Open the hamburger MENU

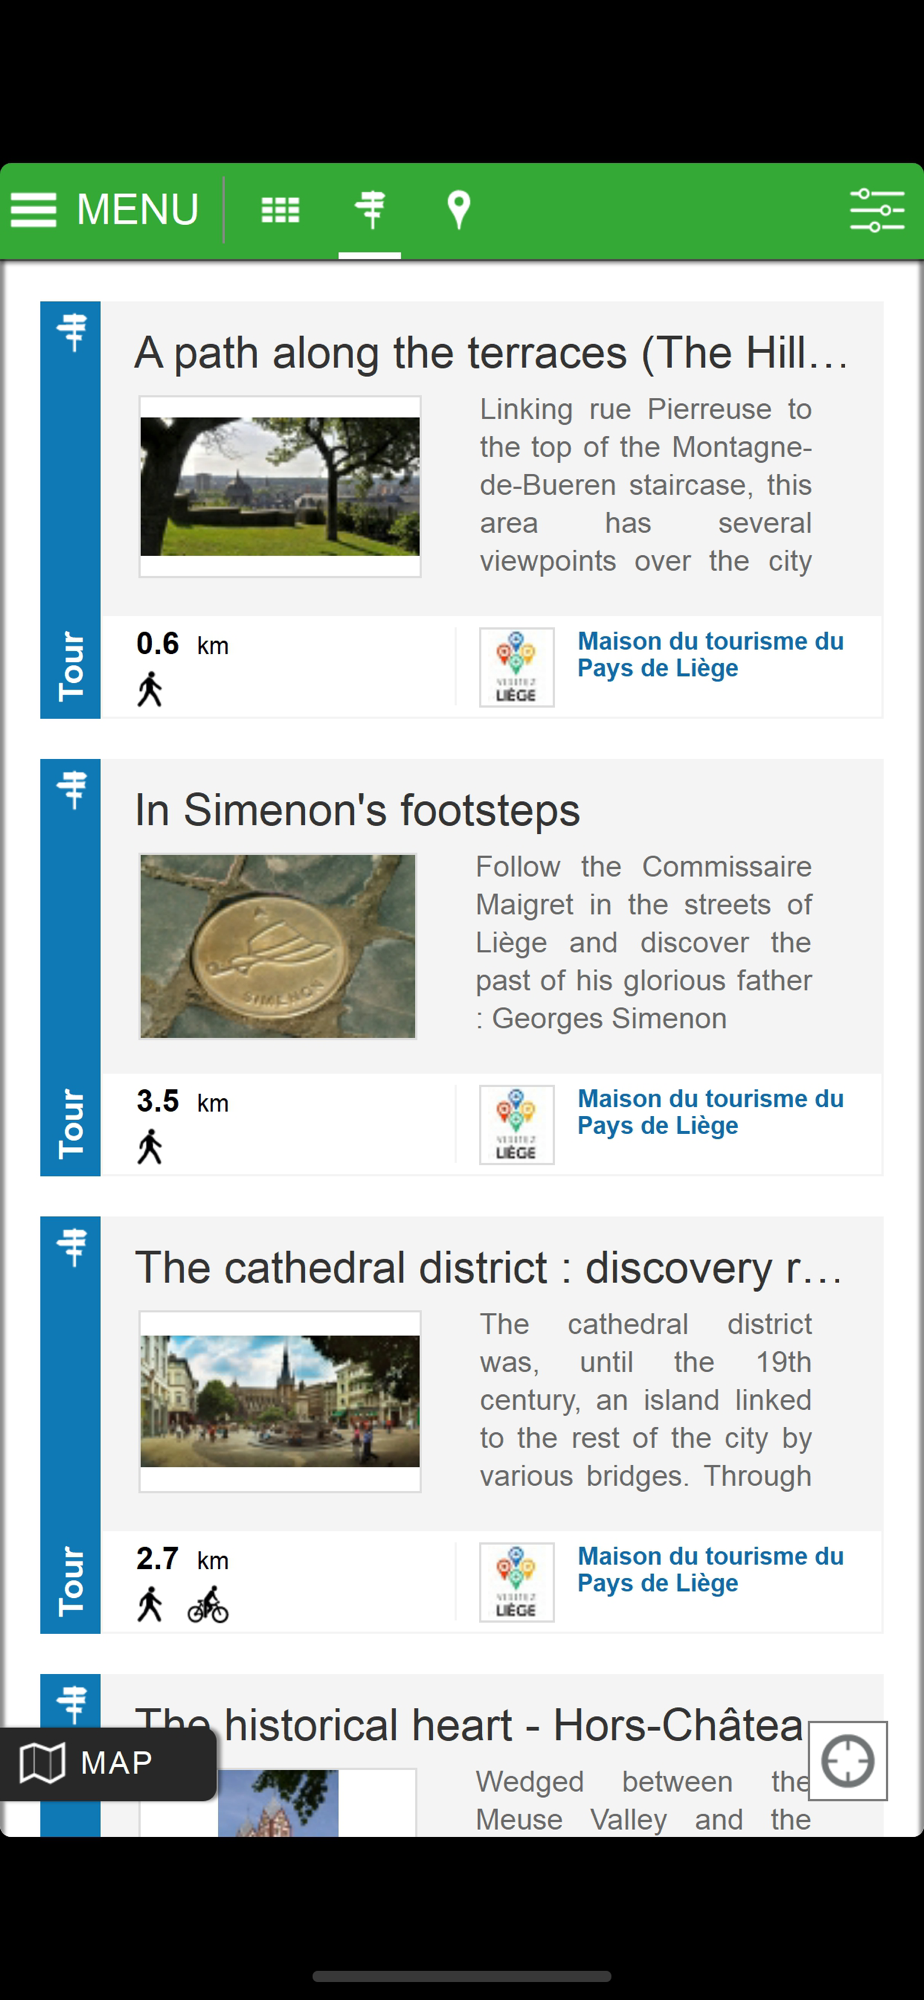[x=105, y=210]
